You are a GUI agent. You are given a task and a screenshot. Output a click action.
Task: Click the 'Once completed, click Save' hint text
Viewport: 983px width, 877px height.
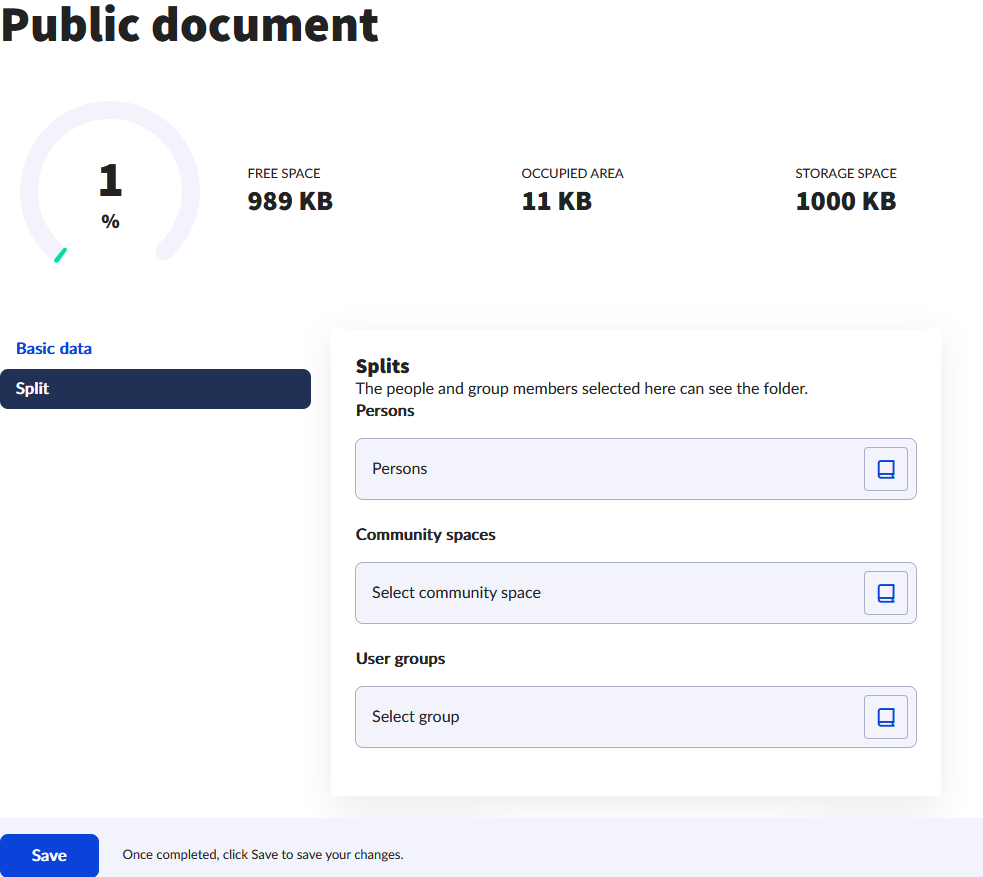click(x=263, y=855)
